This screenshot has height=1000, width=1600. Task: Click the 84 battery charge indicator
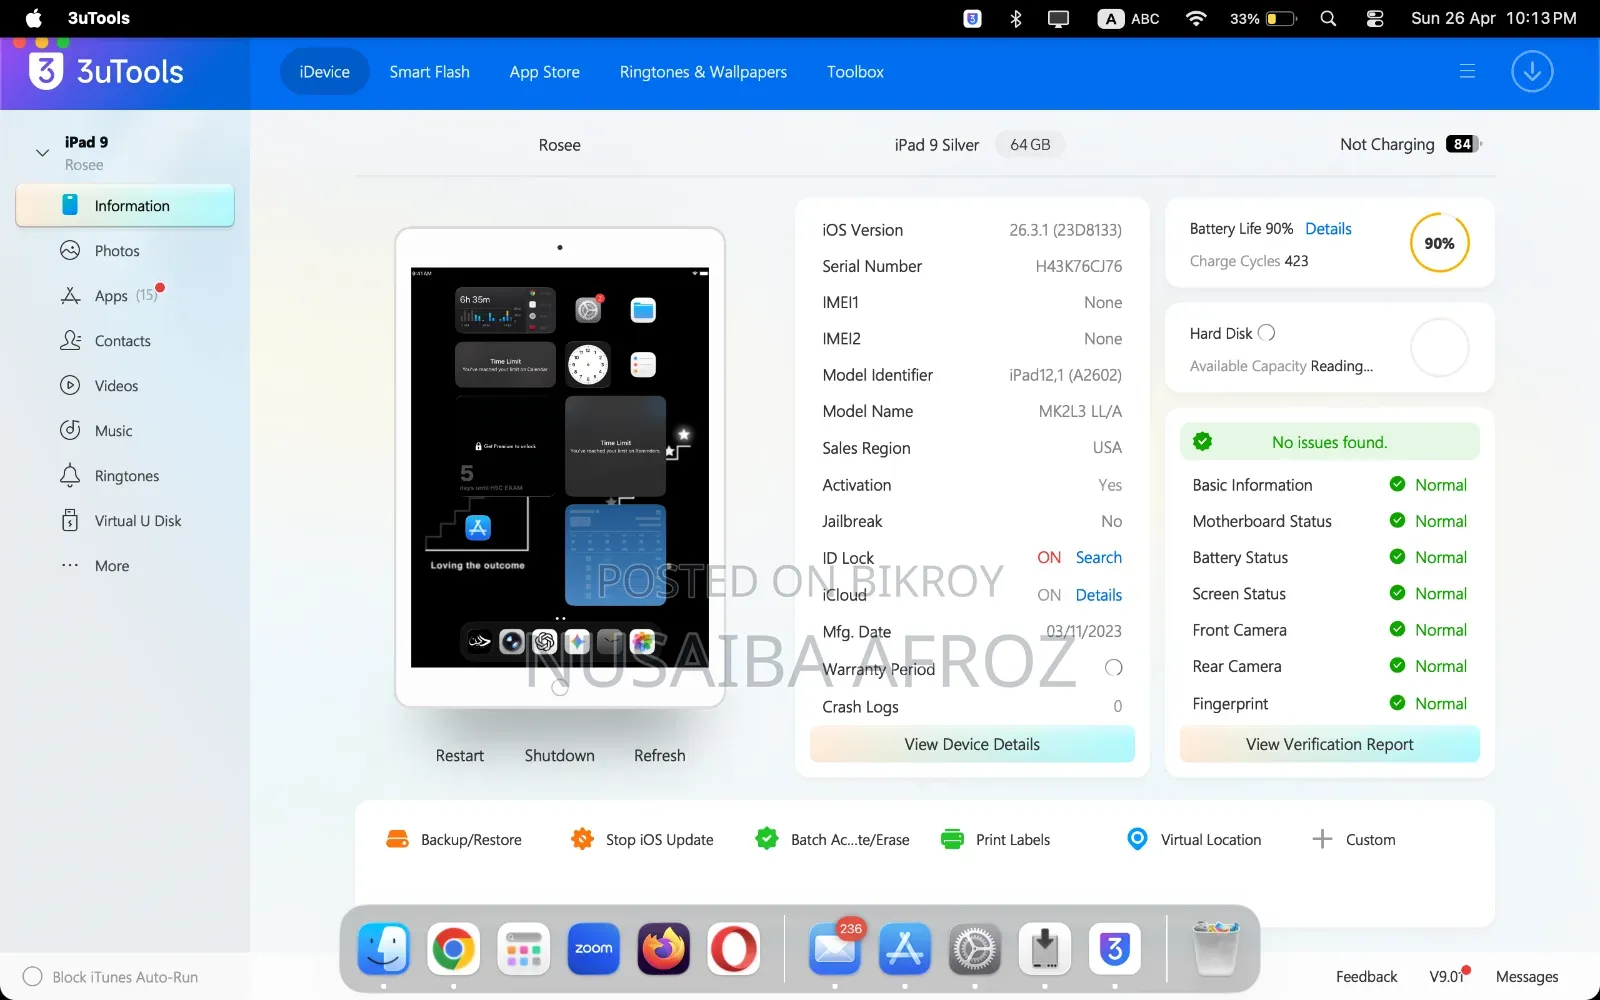(x=1464, y=144)
